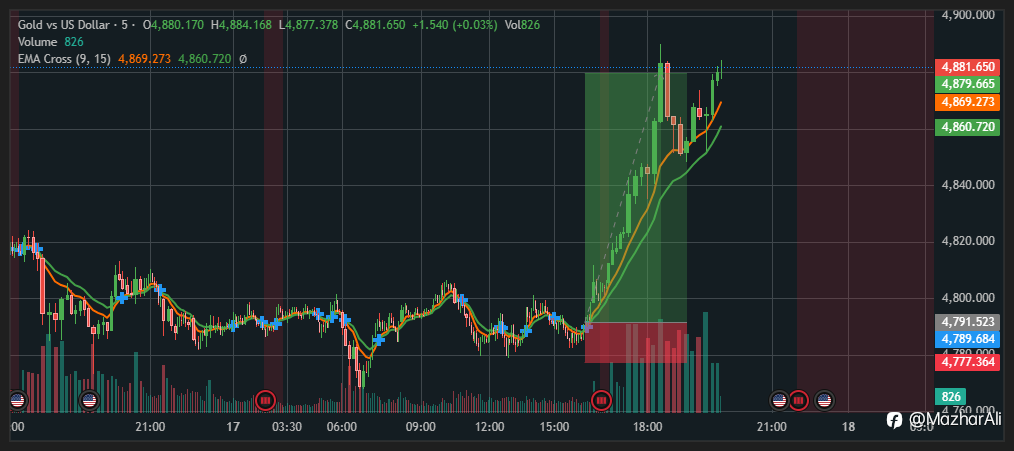Click the 4,900.000 price axis label
The image size is (1014, 451).
coord(967,16)
